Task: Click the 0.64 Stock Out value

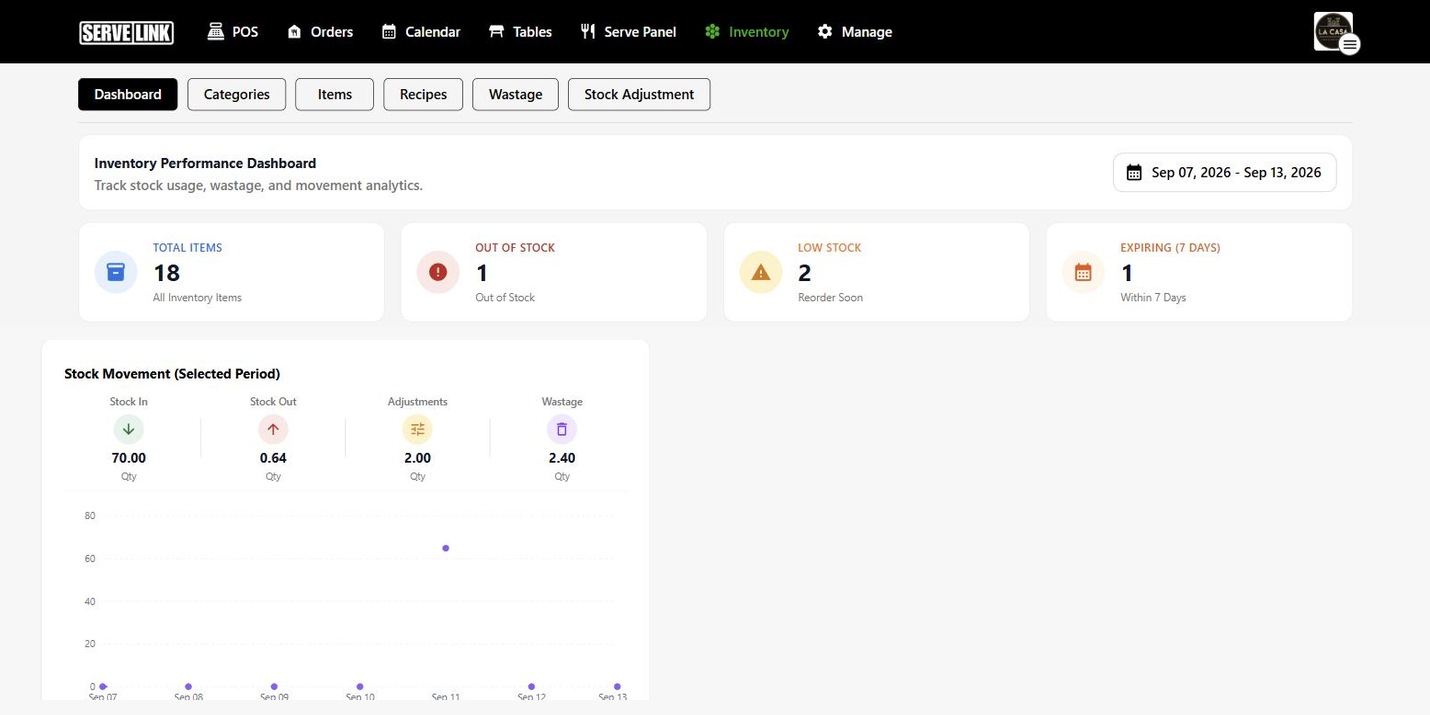Action: (273, 458)
